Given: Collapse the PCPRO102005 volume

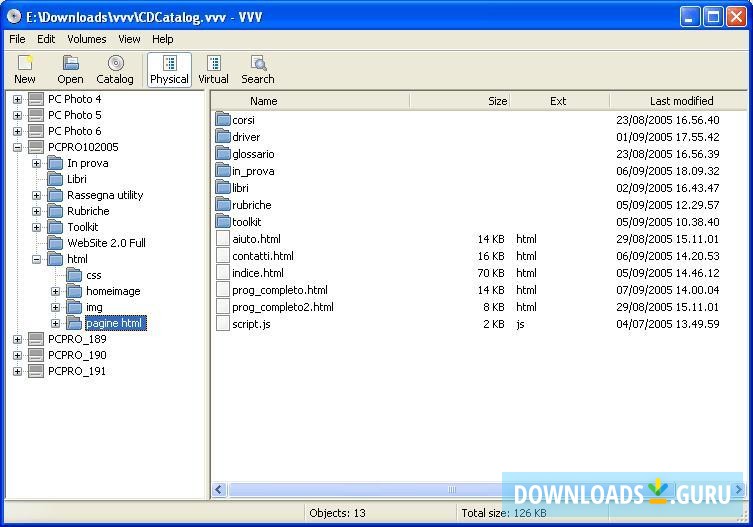Looking at the screenshot, I should pyautogui.click(x=17, y=147).
